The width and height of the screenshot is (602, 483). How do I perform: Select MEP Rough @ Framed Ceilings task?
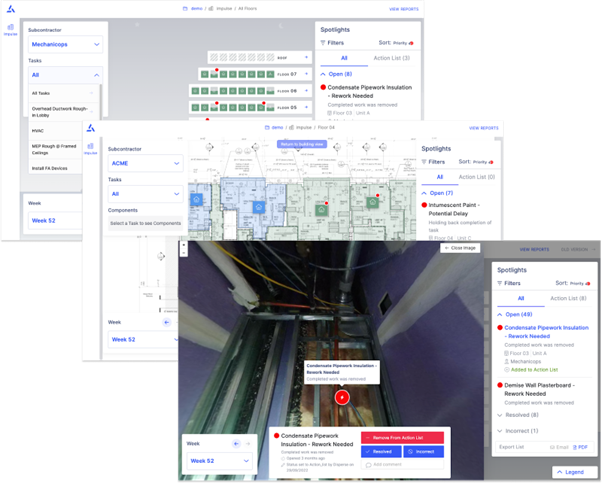coord(56,149)
